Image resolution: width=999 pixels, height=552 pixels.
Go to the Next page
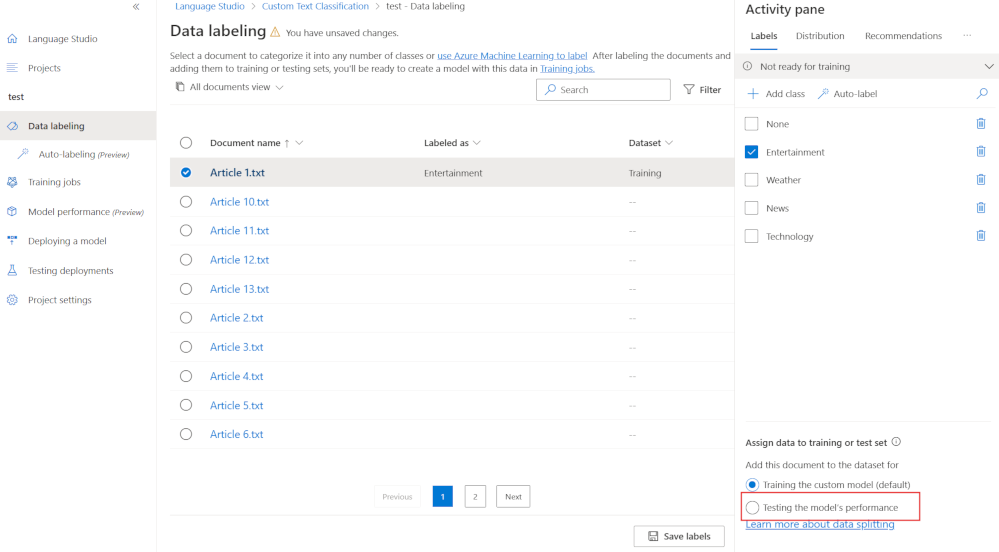[513, 497]
